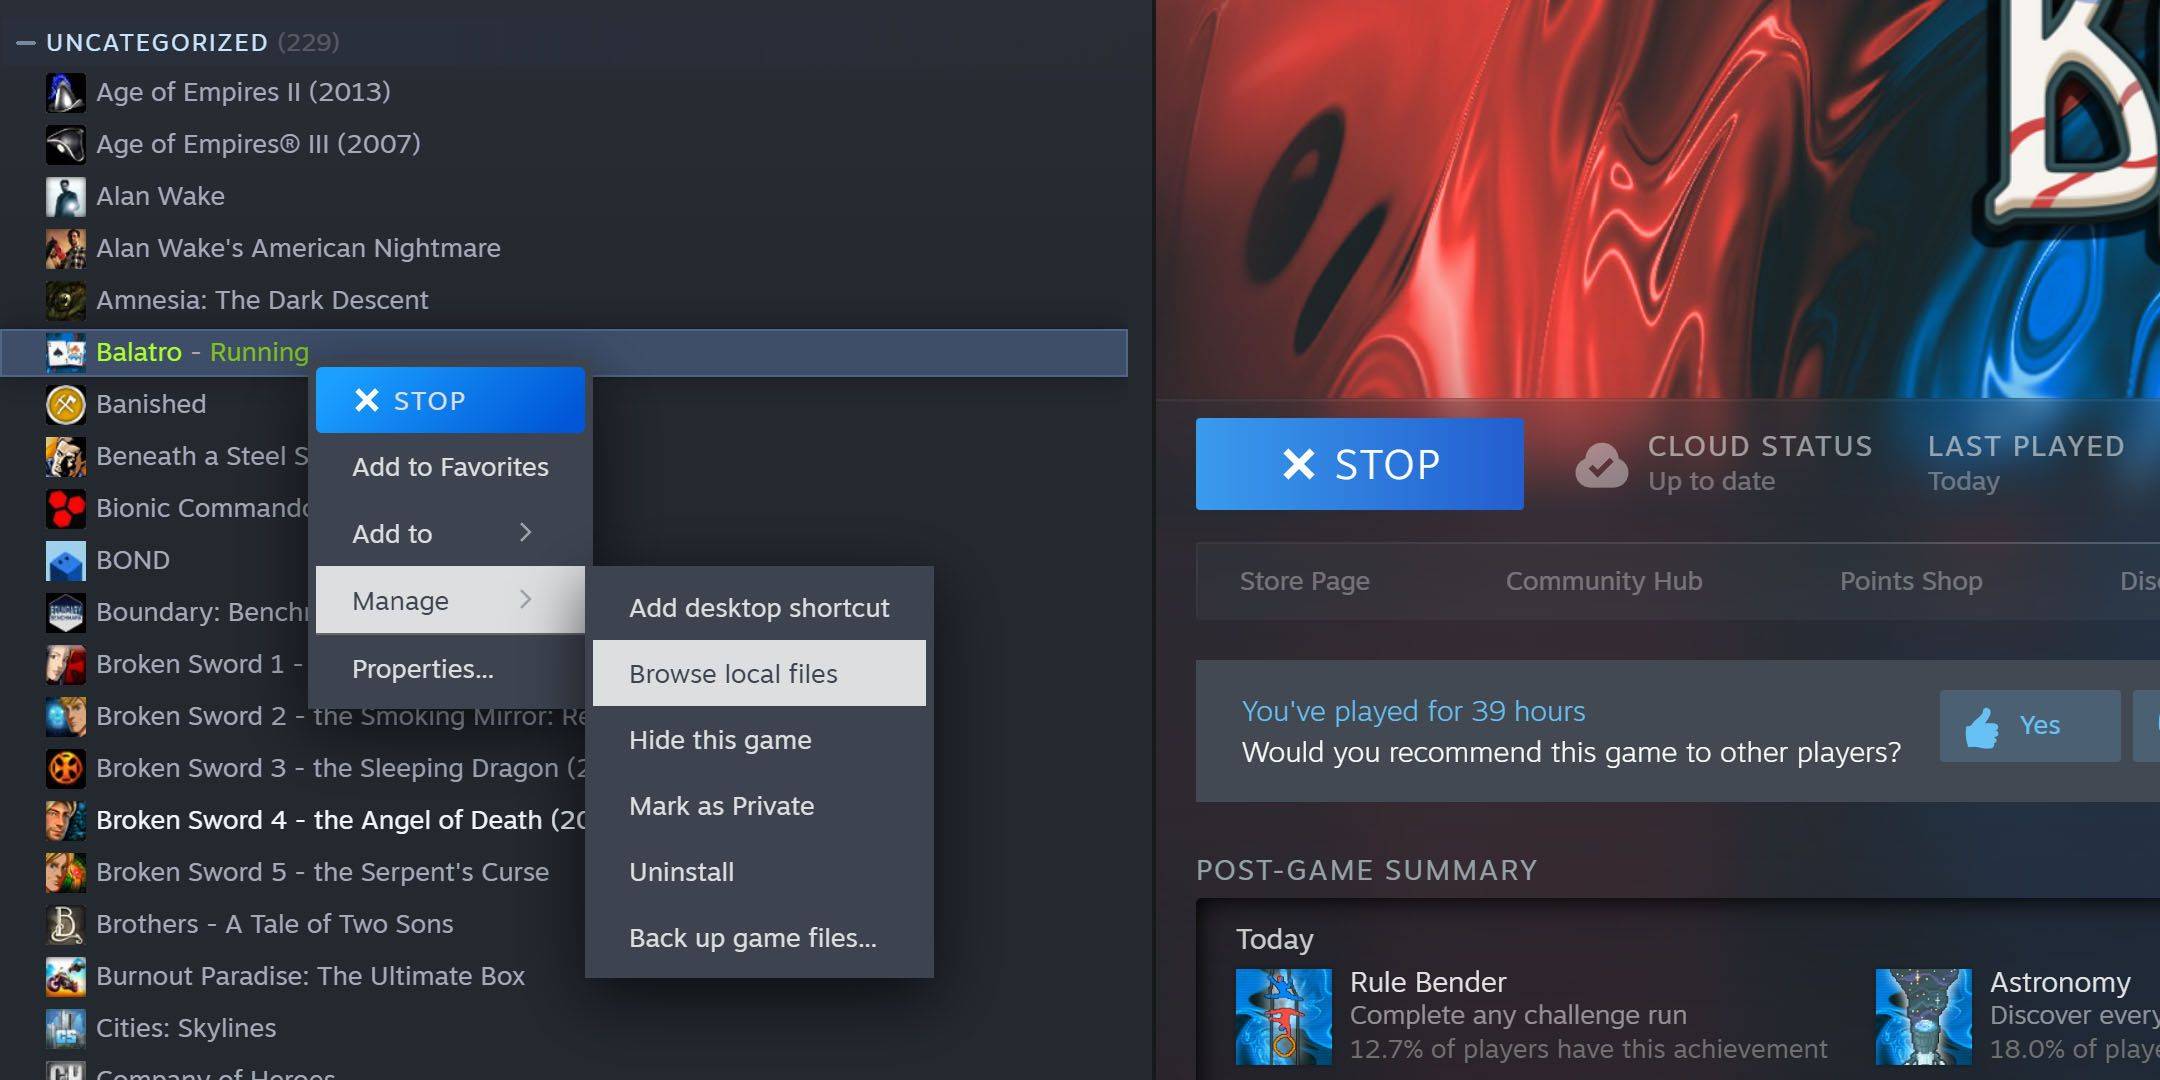This screenshot has width=2160, height=1080.
Task: Click the Store Page tab
Action: pos(1302,579)
